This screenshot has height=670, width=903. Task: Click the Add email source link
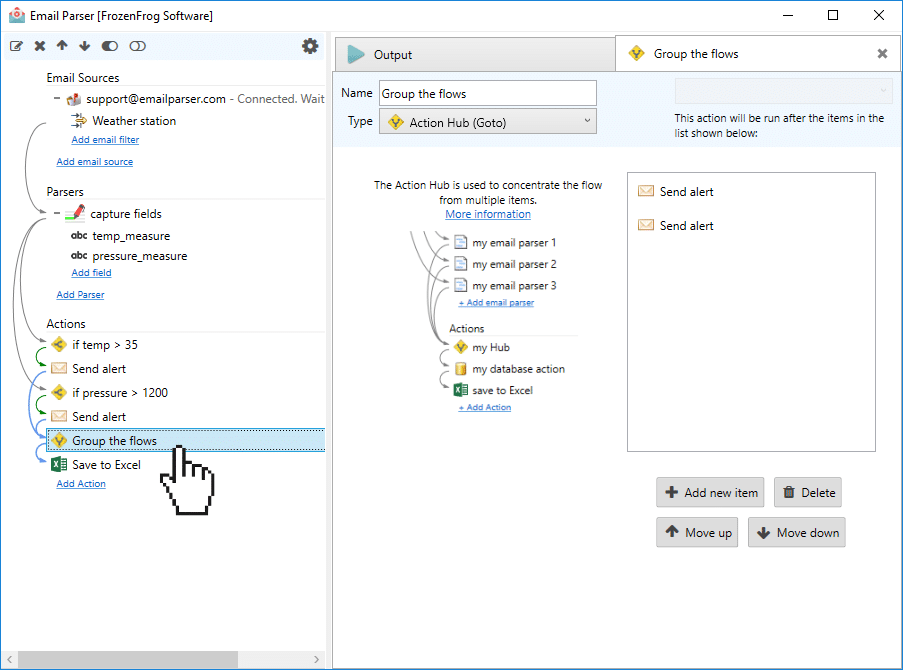(x=94, y=162)
